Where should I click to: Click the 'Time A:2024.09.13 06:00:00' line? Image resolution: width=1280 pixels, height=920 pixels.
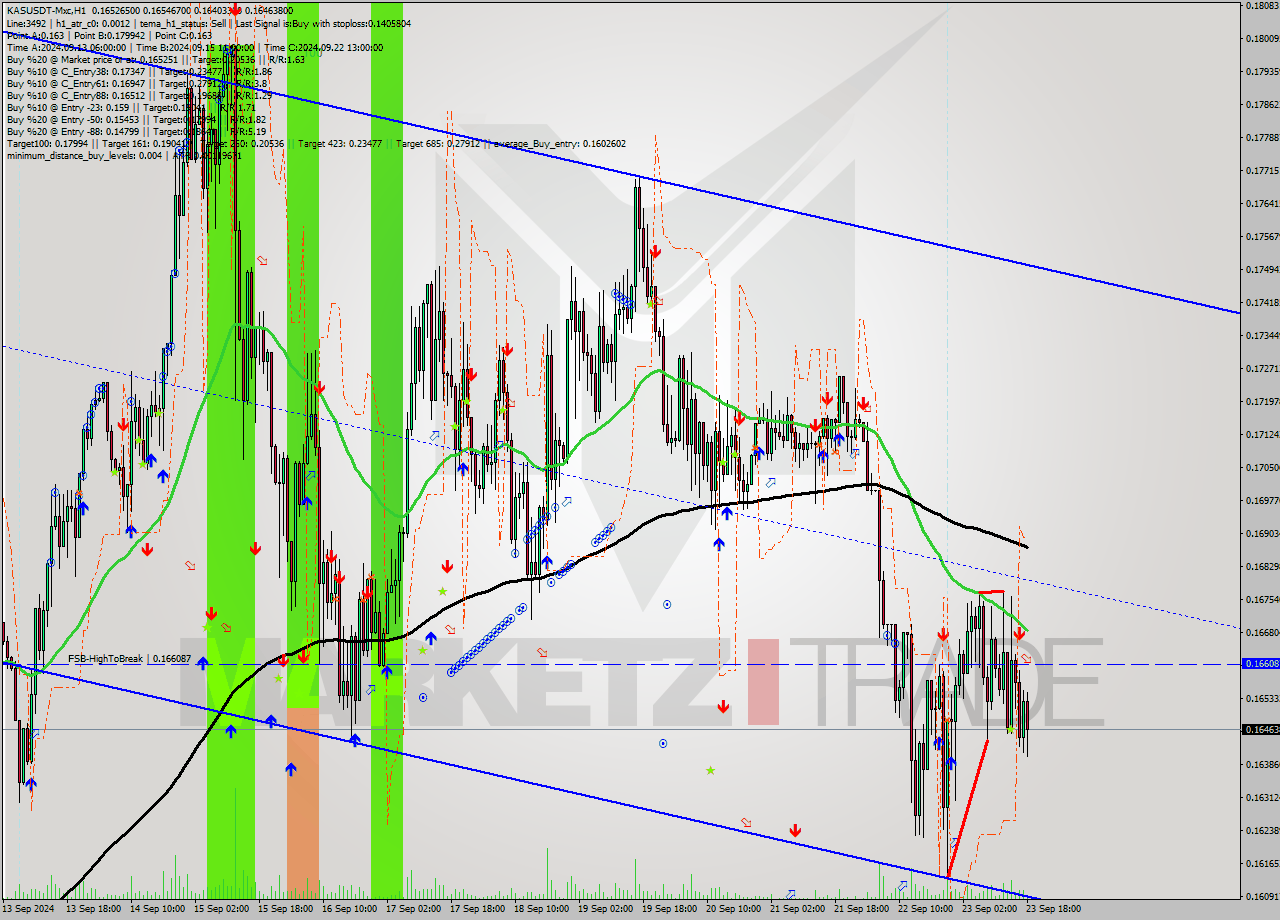[x=195, y=47]
